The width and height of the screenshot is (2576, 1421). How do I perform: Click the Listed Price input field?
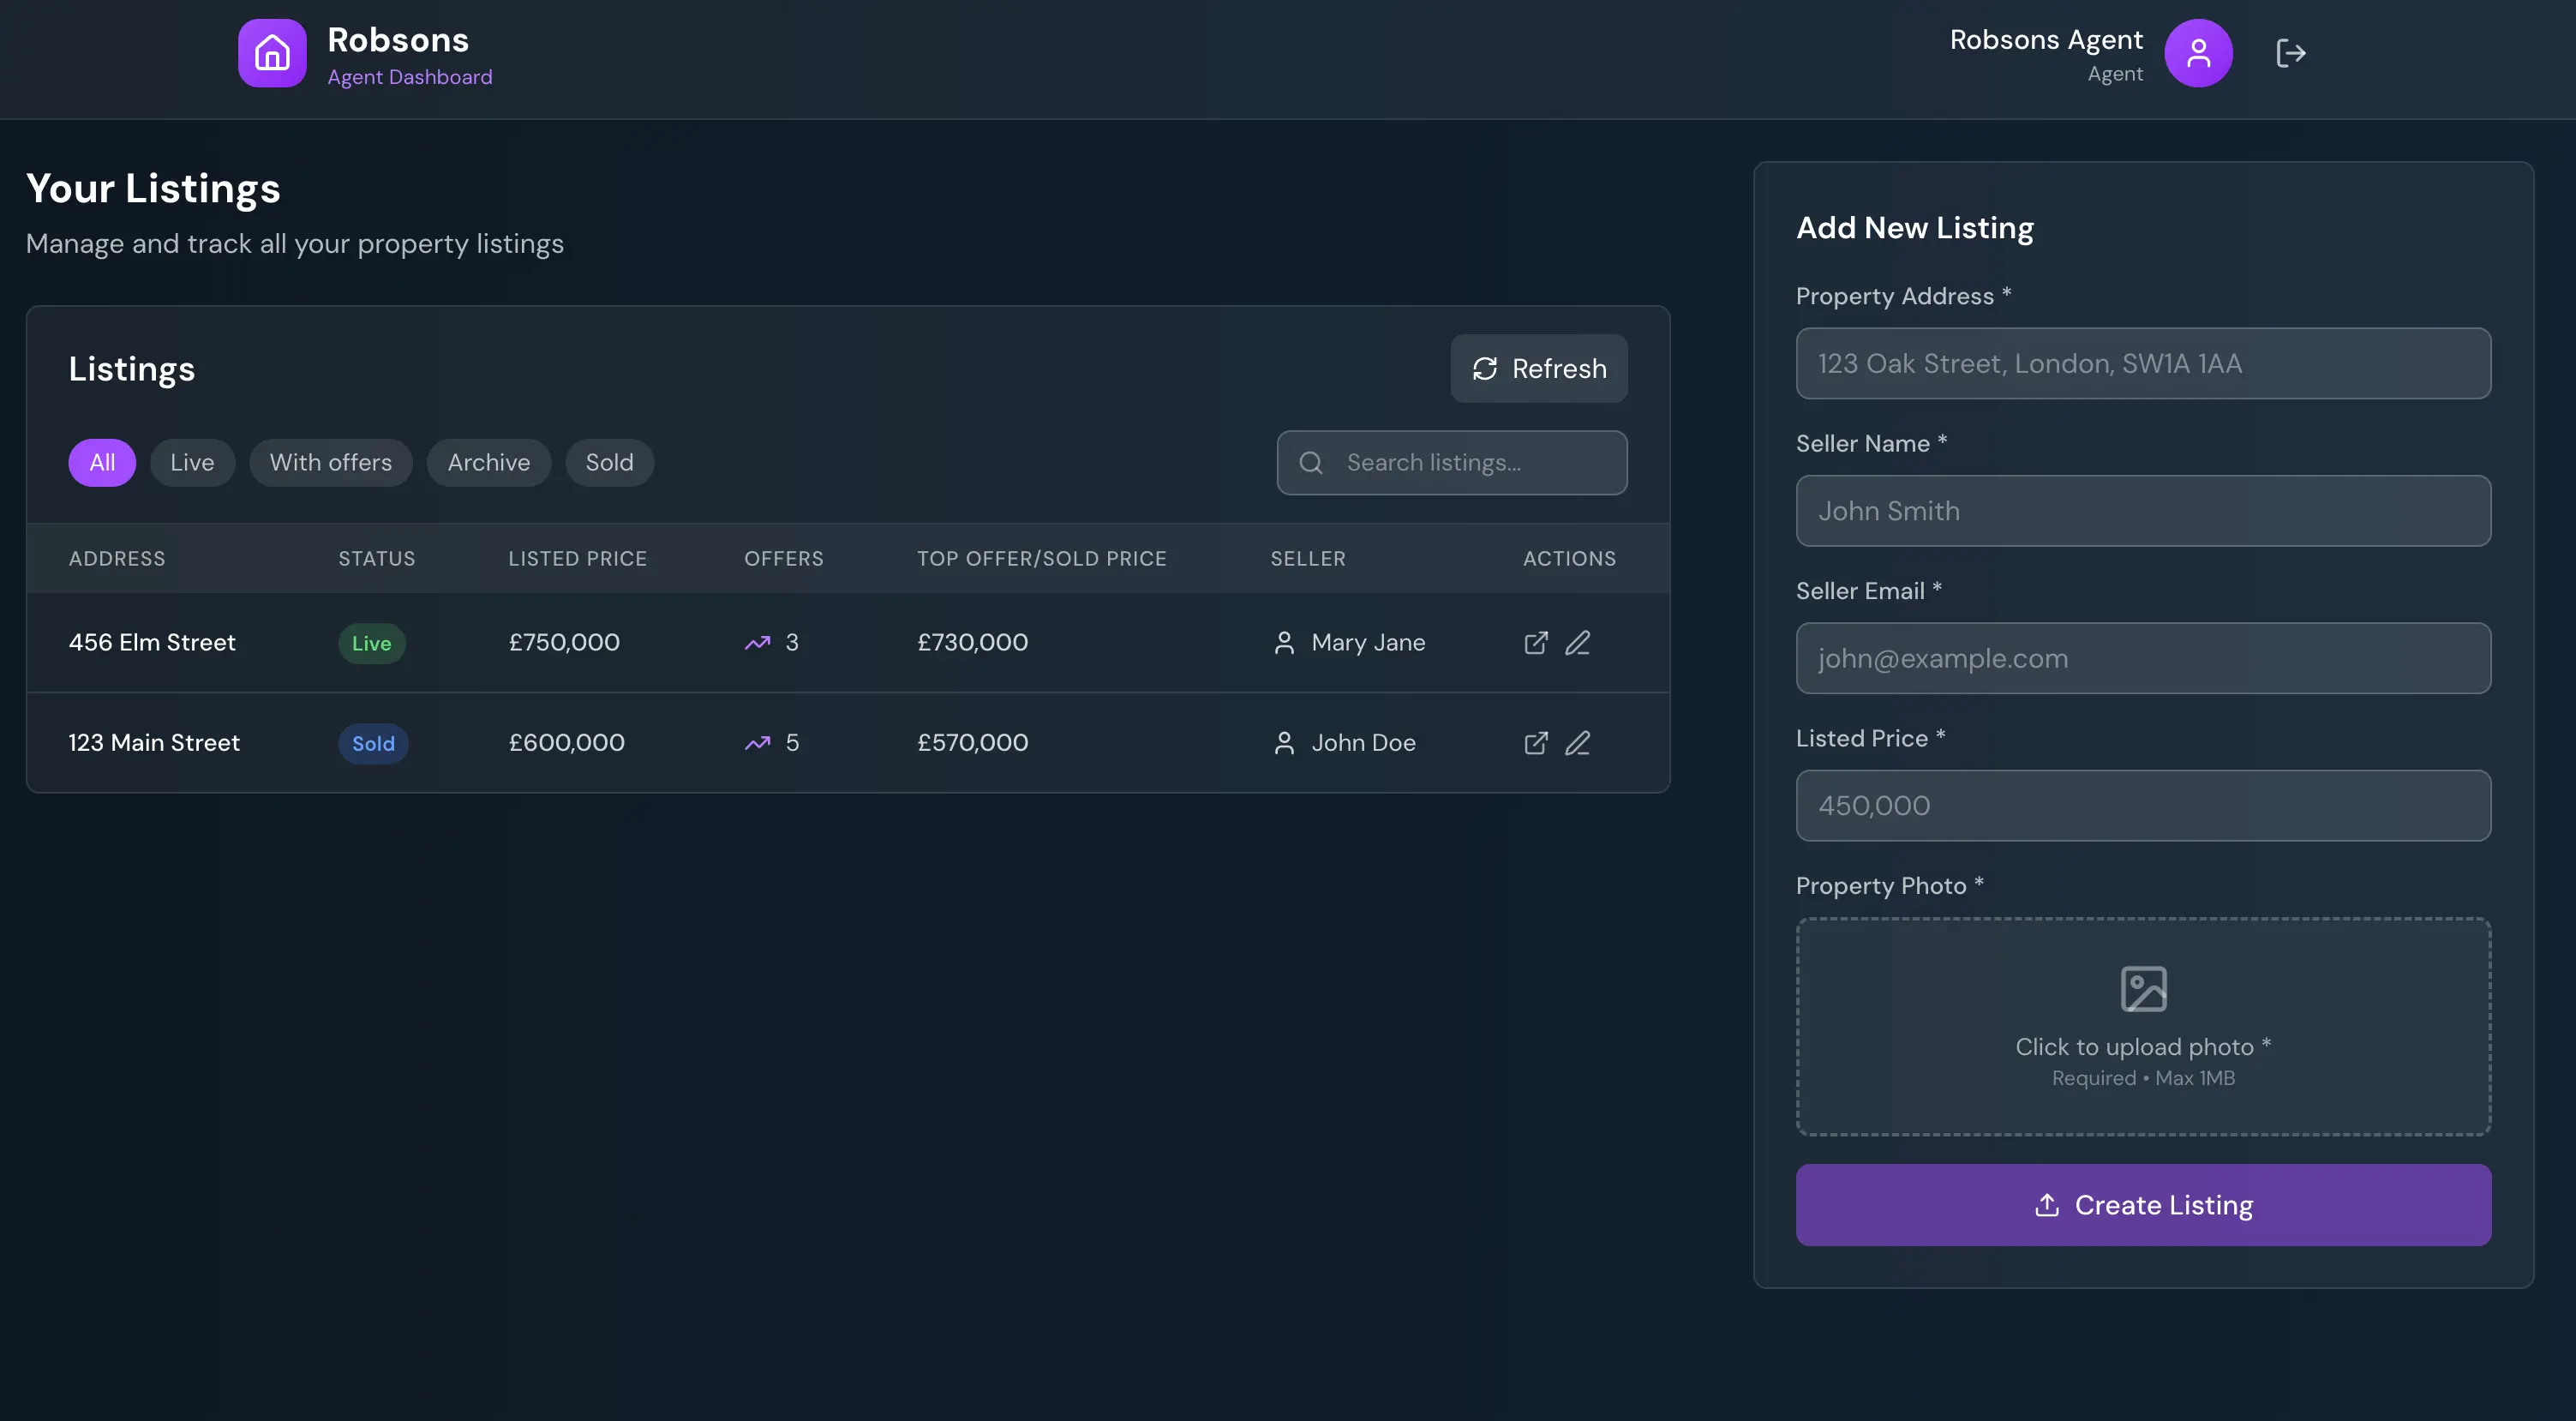coord(2142,806)
